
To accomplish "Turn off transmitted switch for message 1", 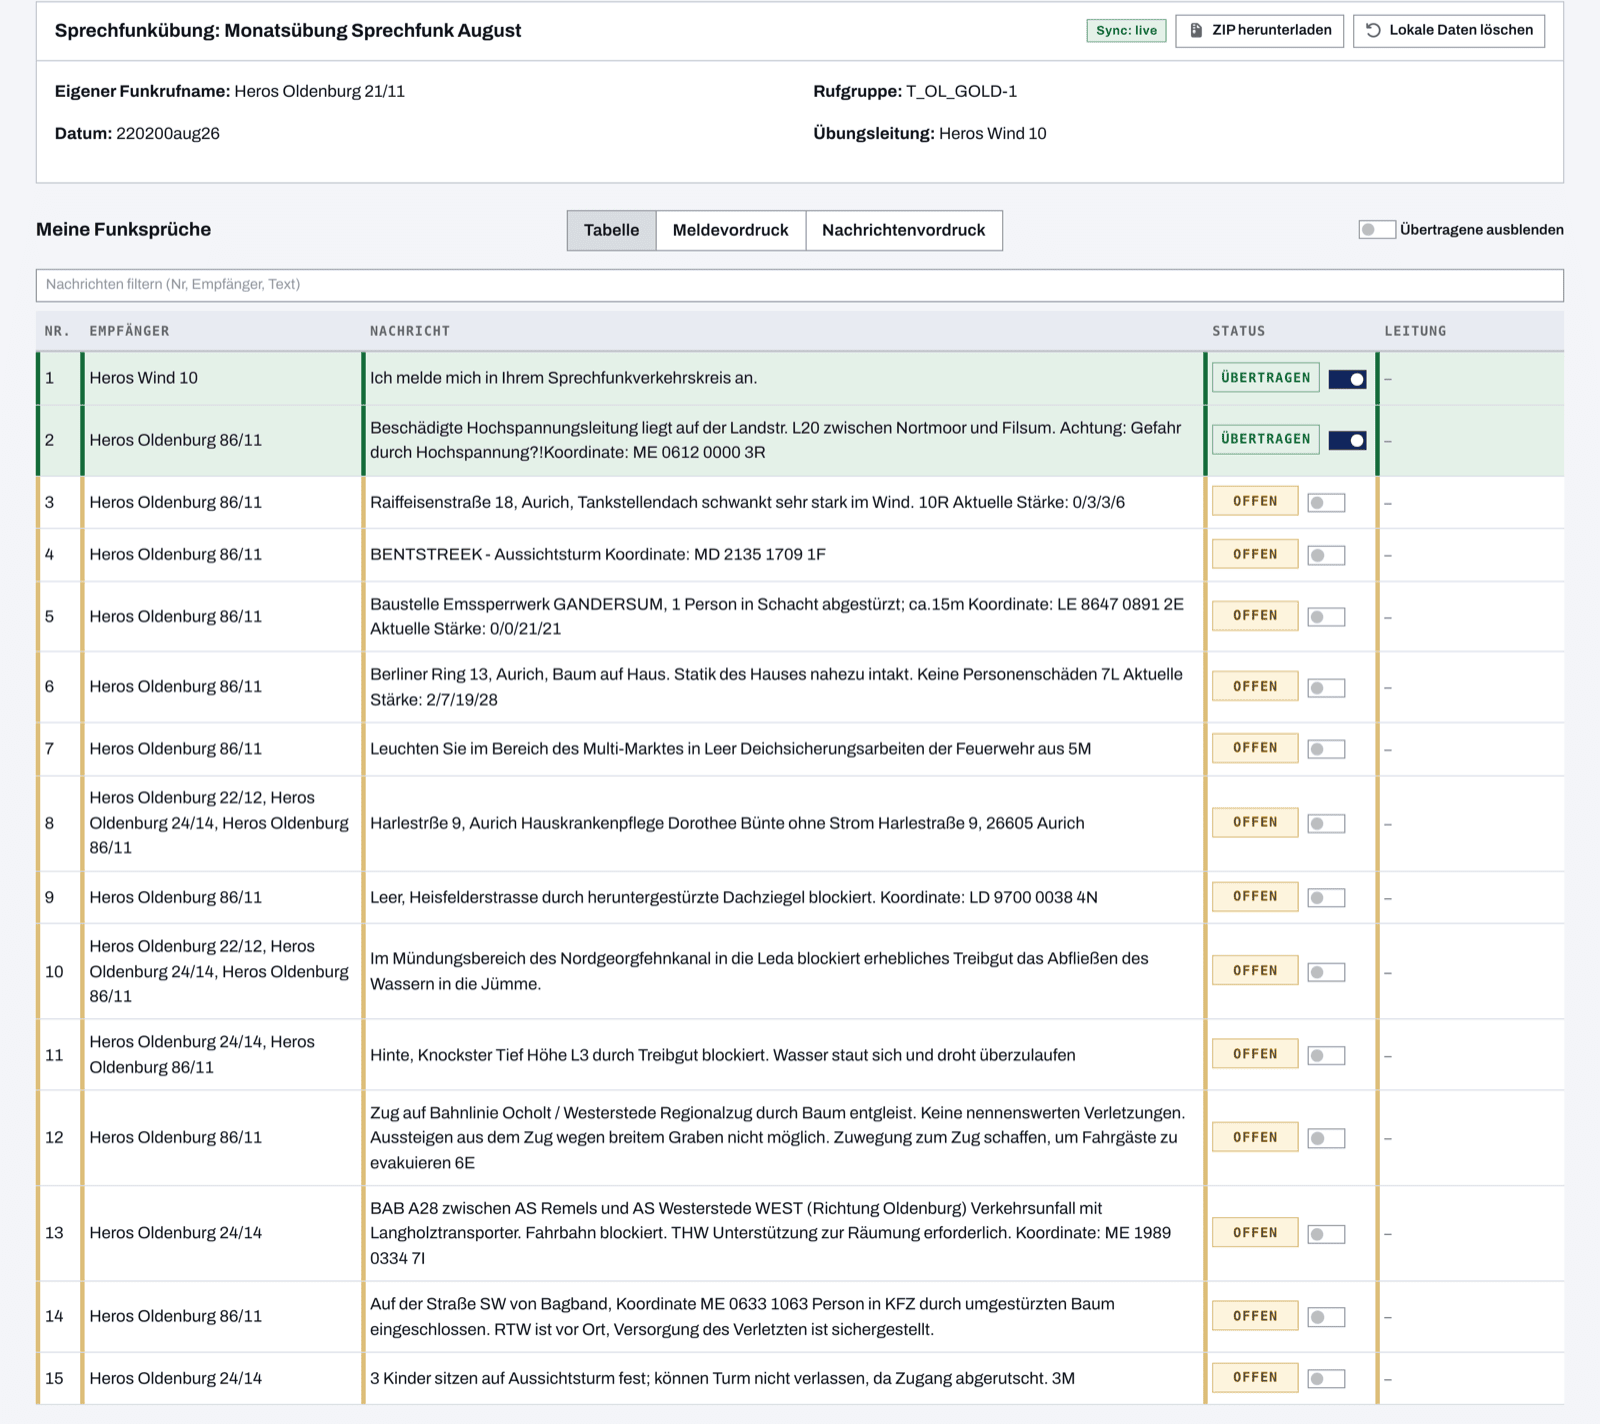I will (x=1347, y=379).
